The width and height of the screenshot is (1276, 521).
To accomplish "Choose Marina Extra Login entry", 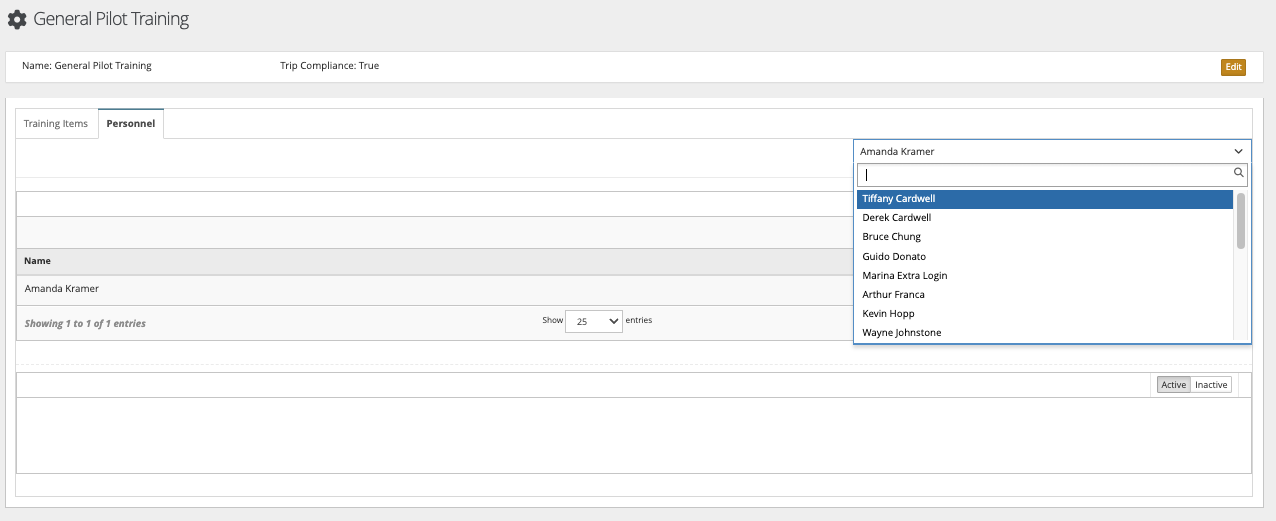I will (x=1044, y=276).
